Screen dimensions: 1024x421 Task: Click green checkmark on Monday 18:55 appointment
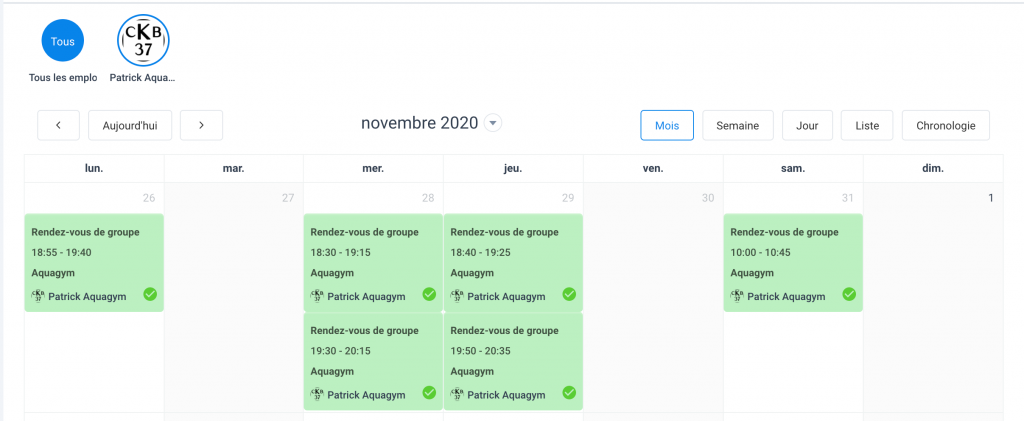(x=149, y=294)
